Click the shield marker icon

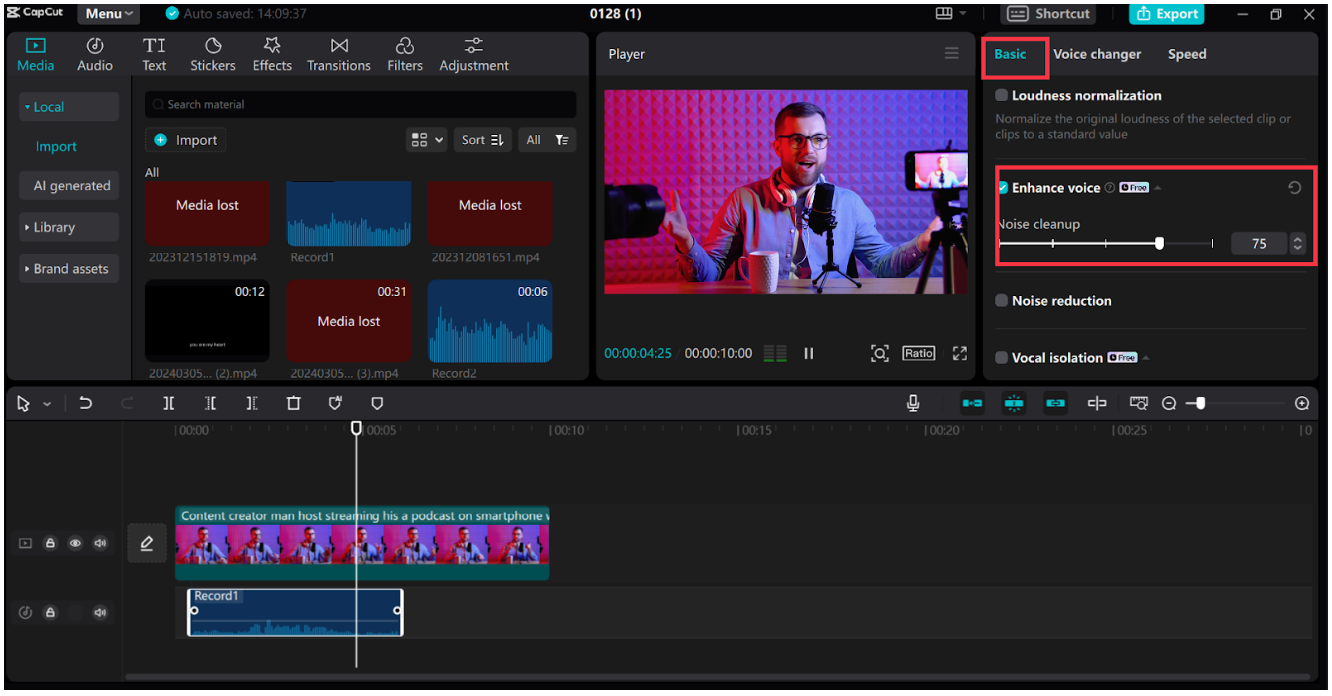pyautogui.click(x=377, y=403)
